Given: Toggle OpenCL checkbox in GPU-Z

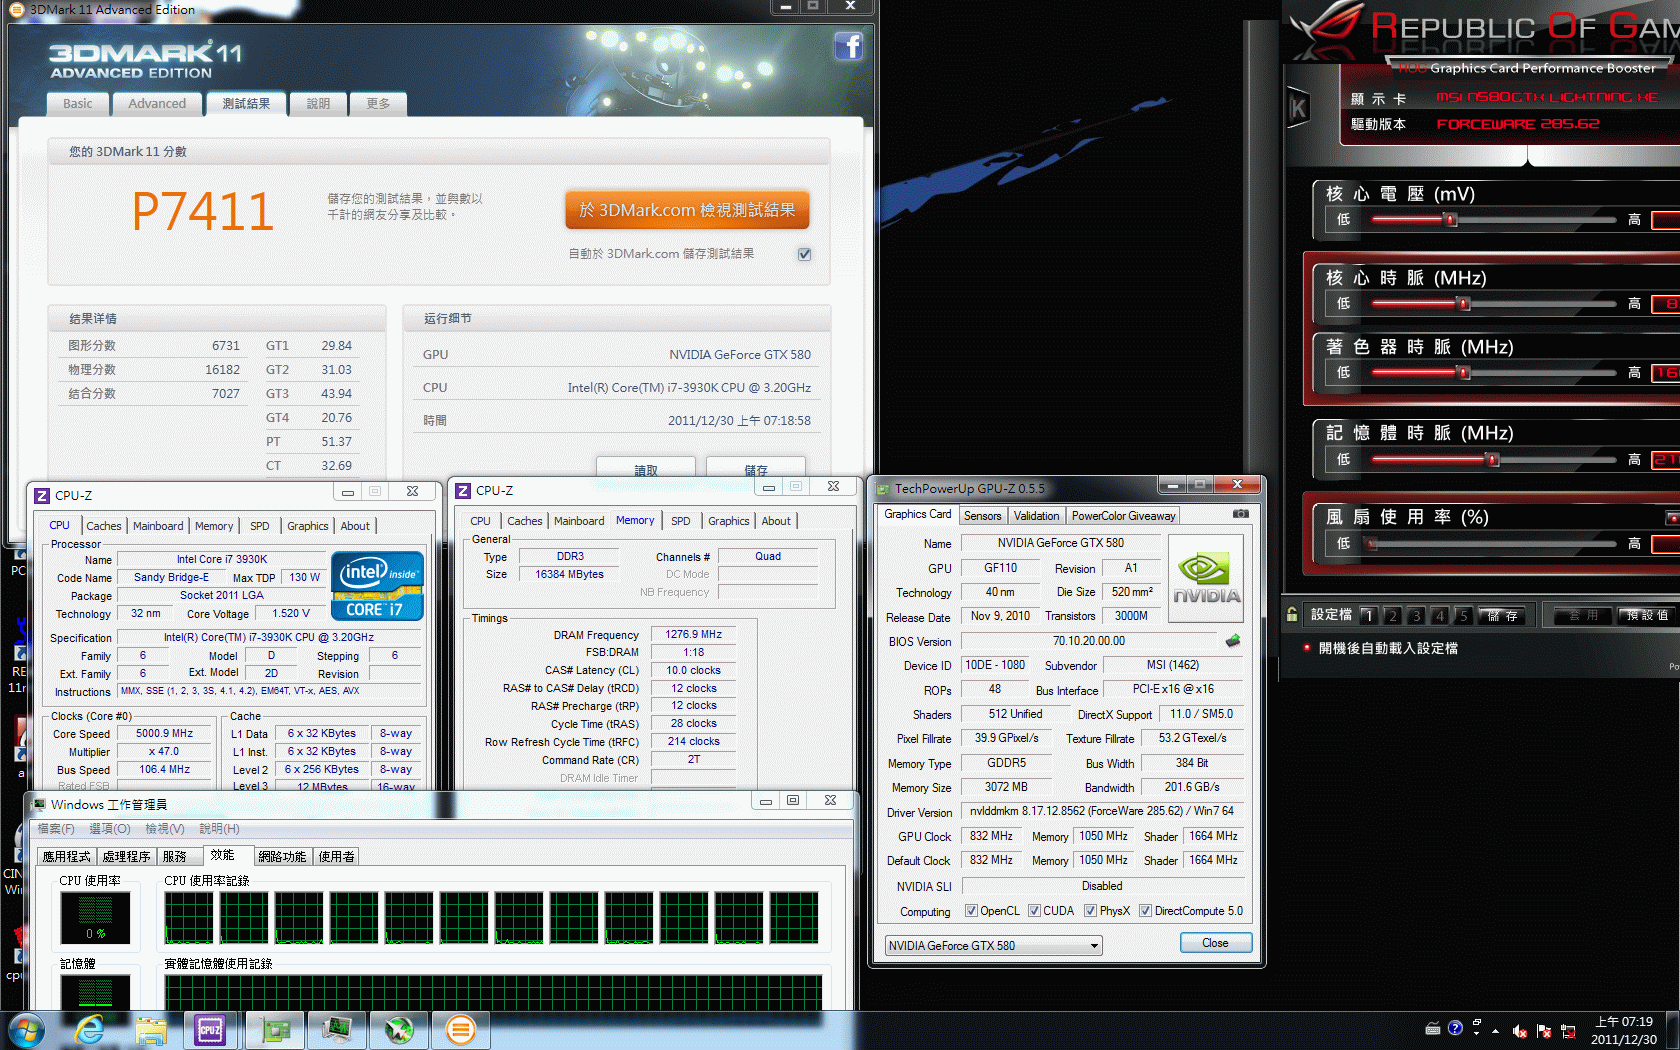Looking at the screenshot, I should click(971, 911).
